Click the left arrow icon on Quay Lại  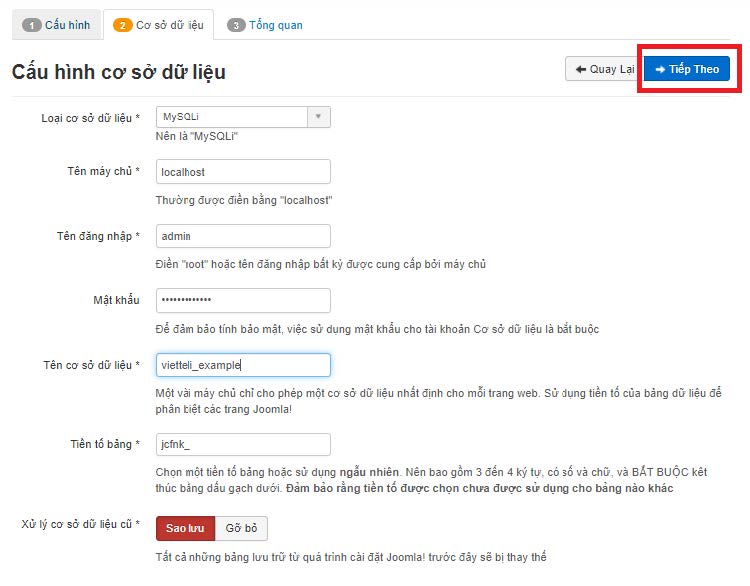581,69
